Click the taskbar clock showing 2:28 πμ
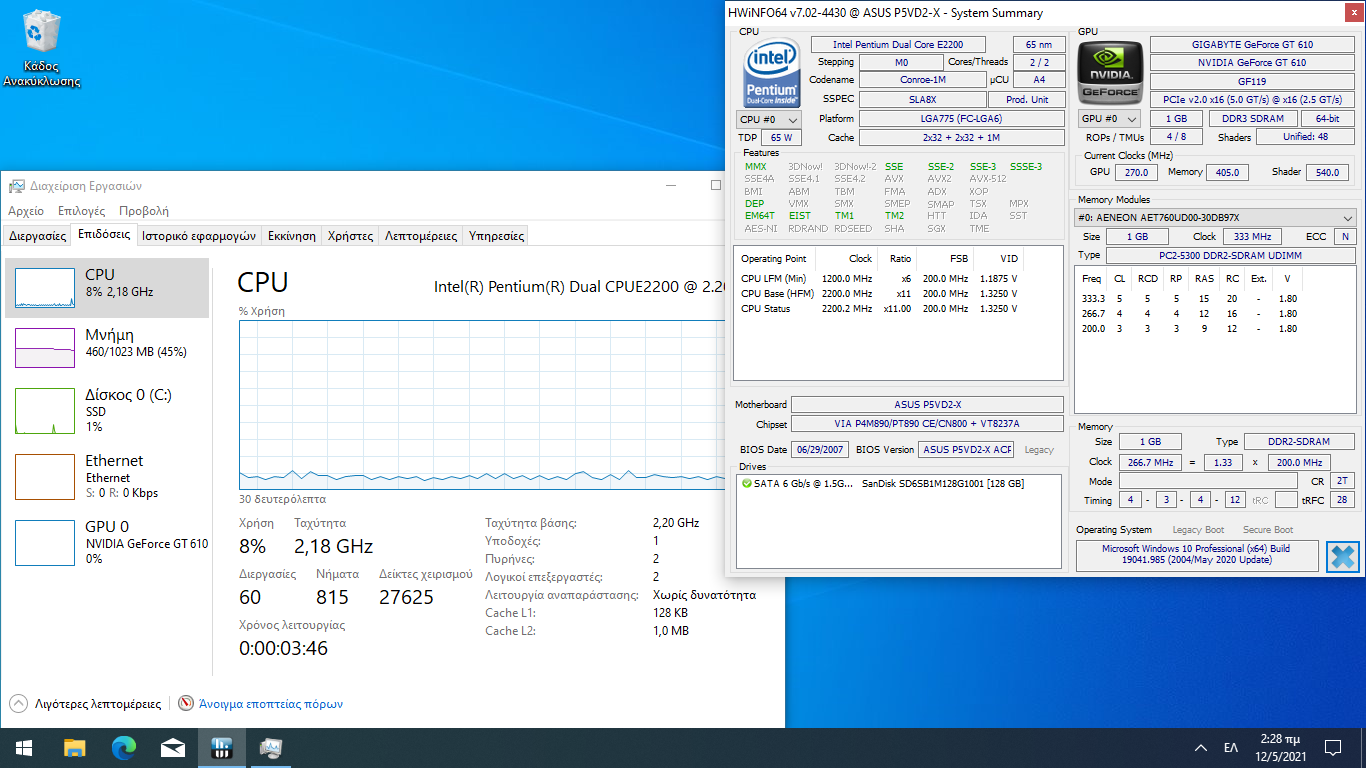 coord(1279,747)
